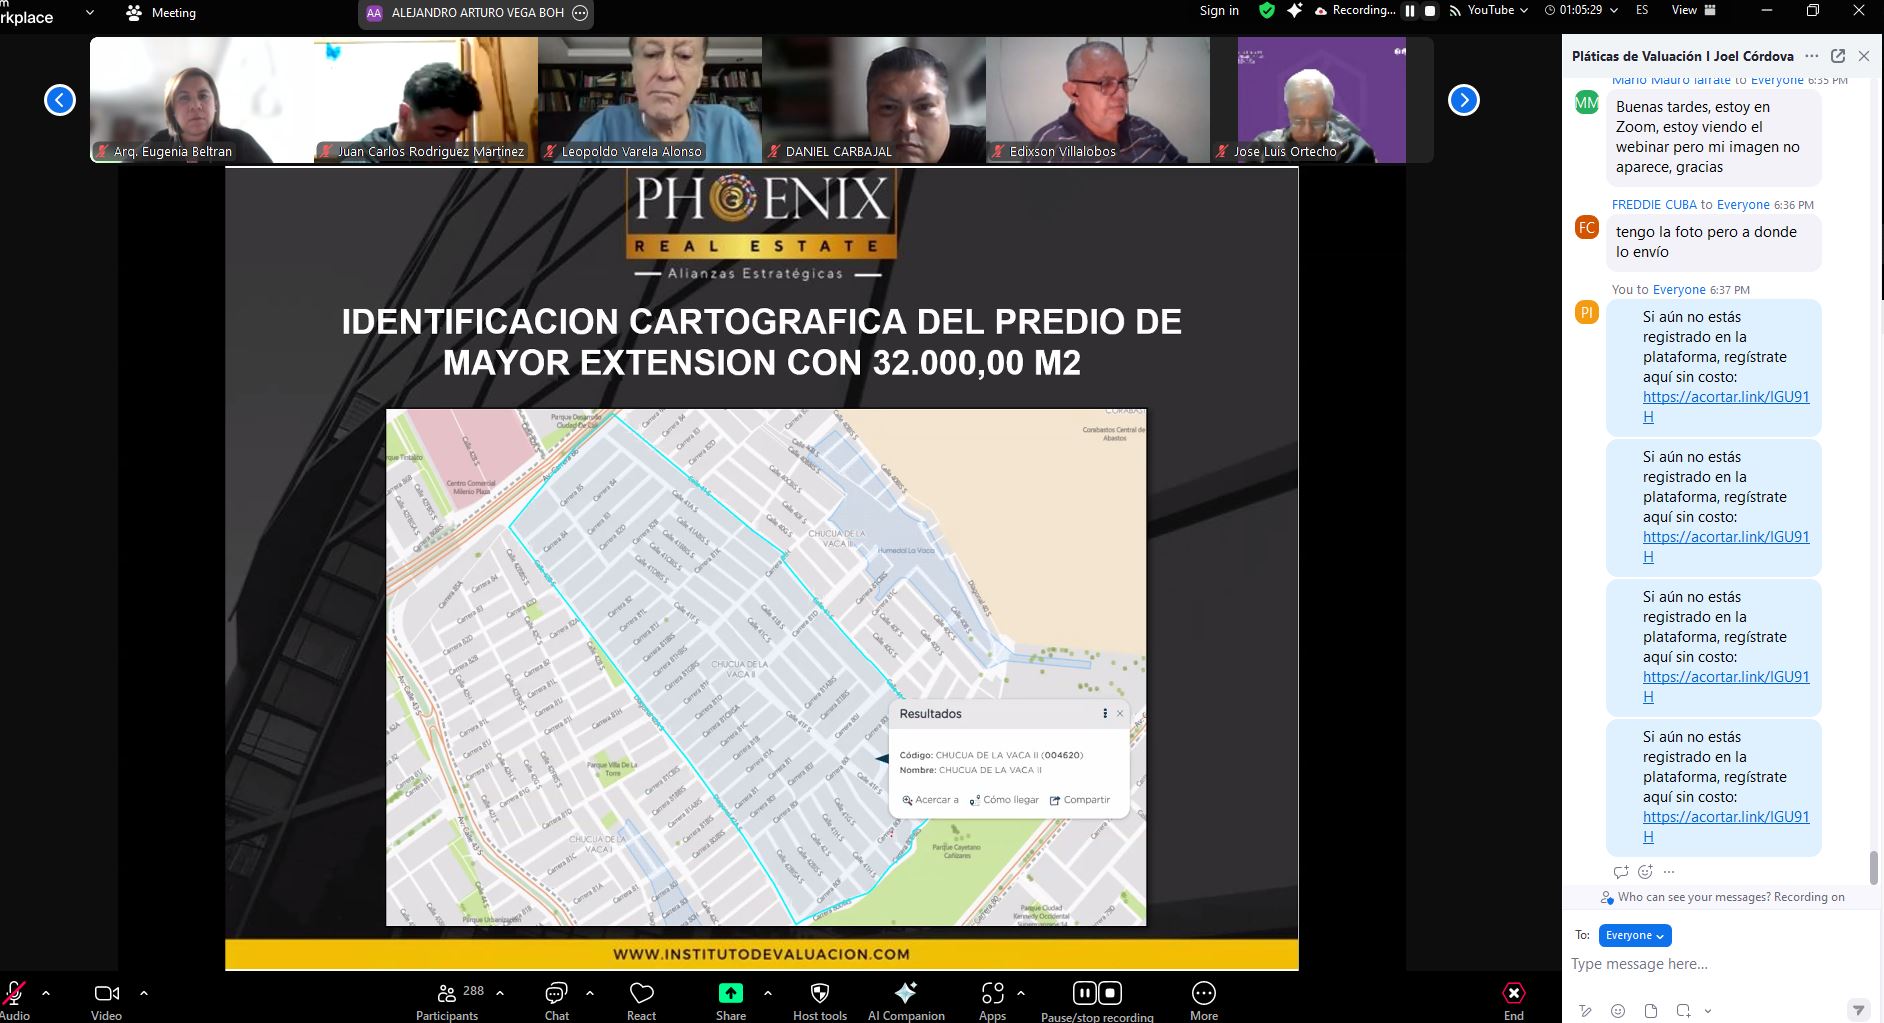Open the More options ellipsis button
Screen dimensions: 1884x1023
tap(1204, 993)
